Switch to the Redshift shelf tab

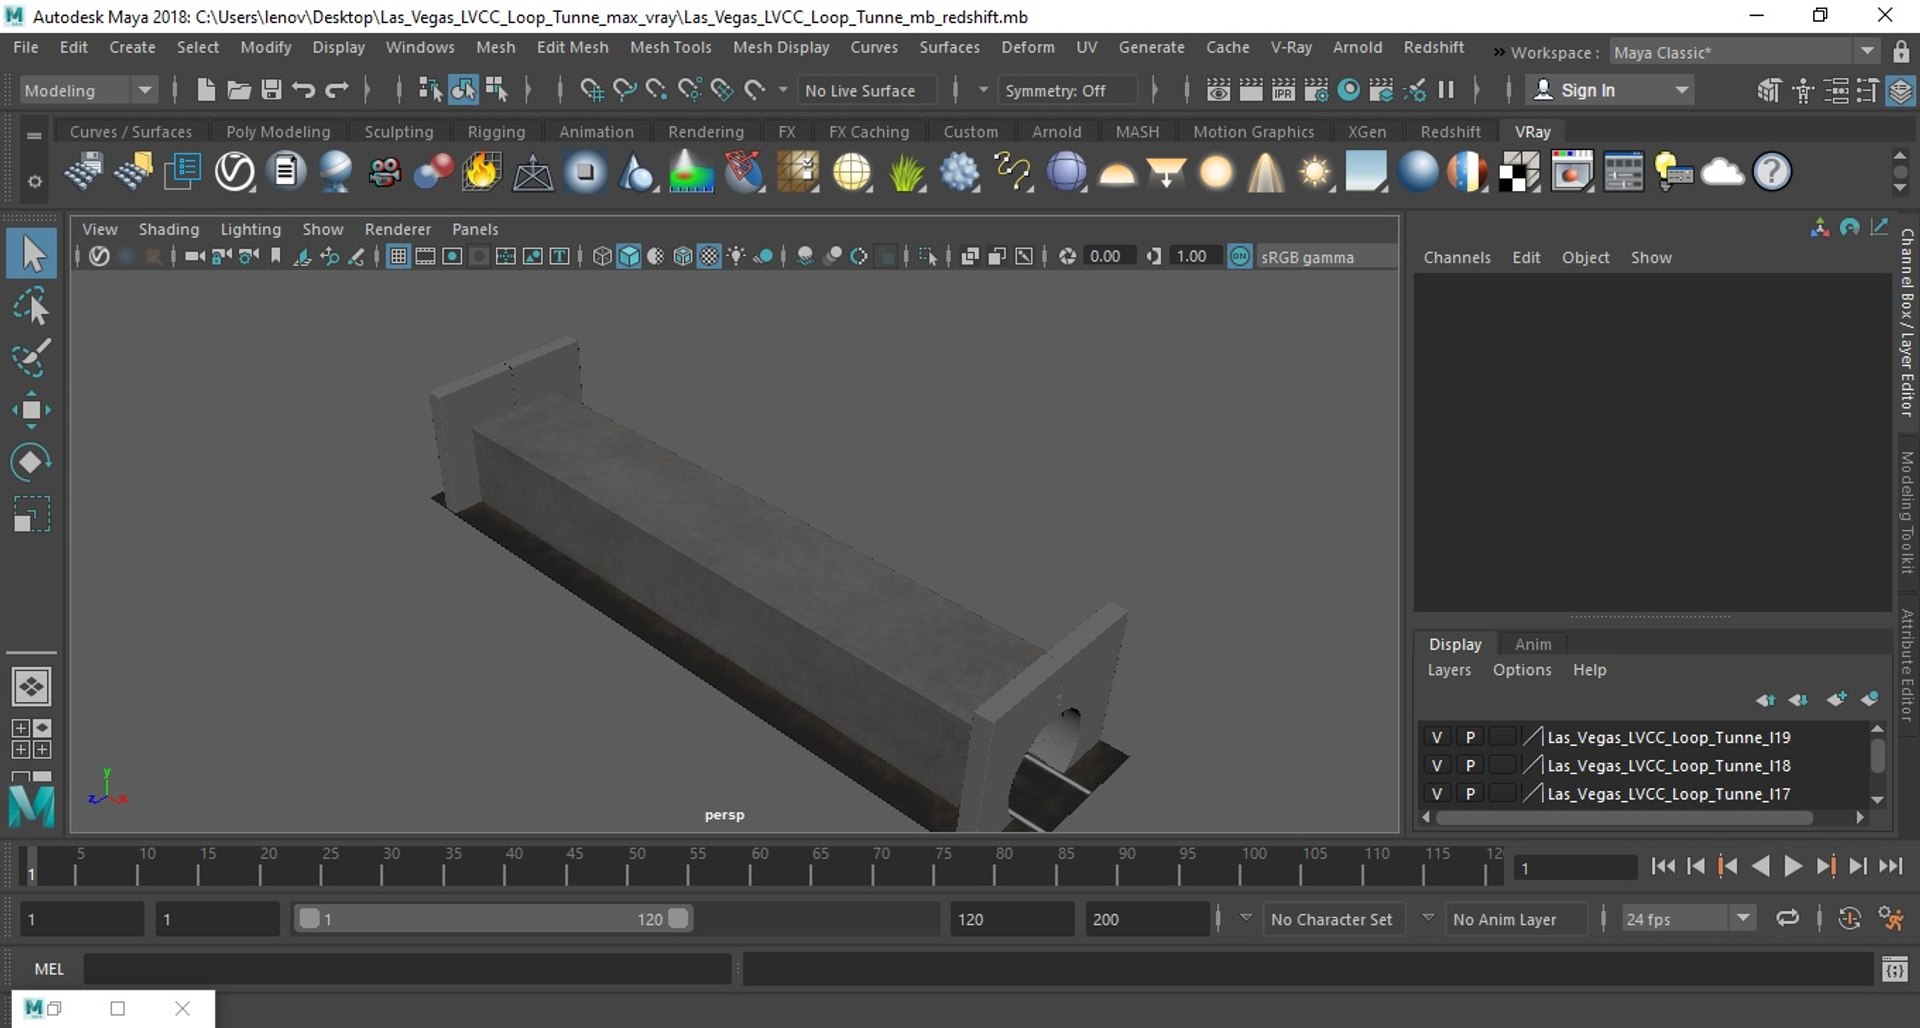coord(1450,132)
